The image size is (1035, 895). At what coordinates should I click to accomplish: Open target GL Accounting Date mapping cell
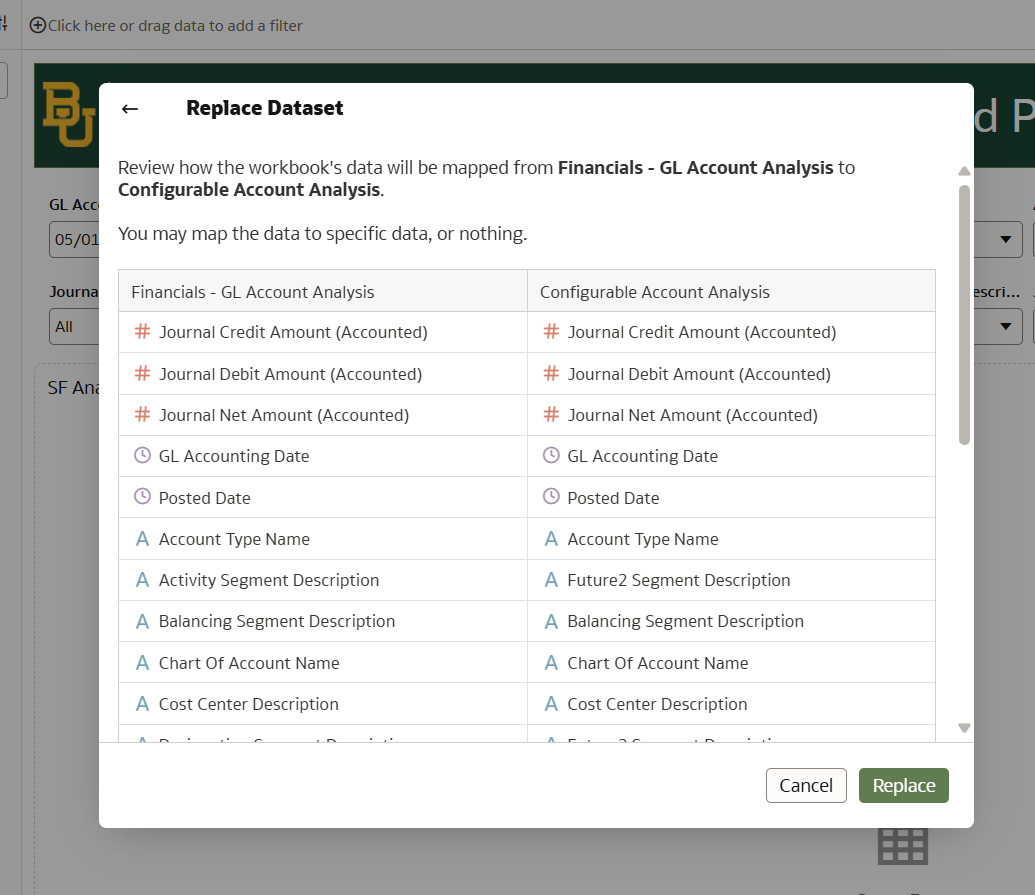point(731,456)
